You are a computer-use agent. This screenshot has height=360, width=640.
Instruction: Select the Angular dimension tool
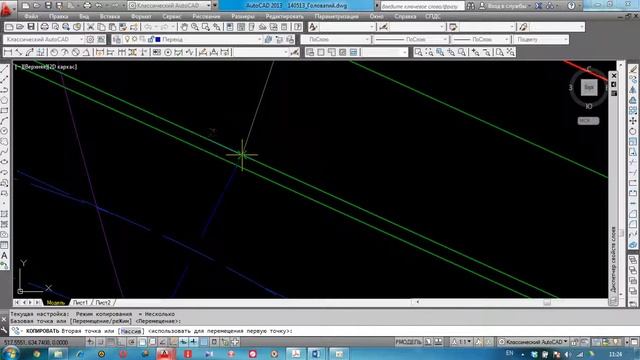(86, 52)
